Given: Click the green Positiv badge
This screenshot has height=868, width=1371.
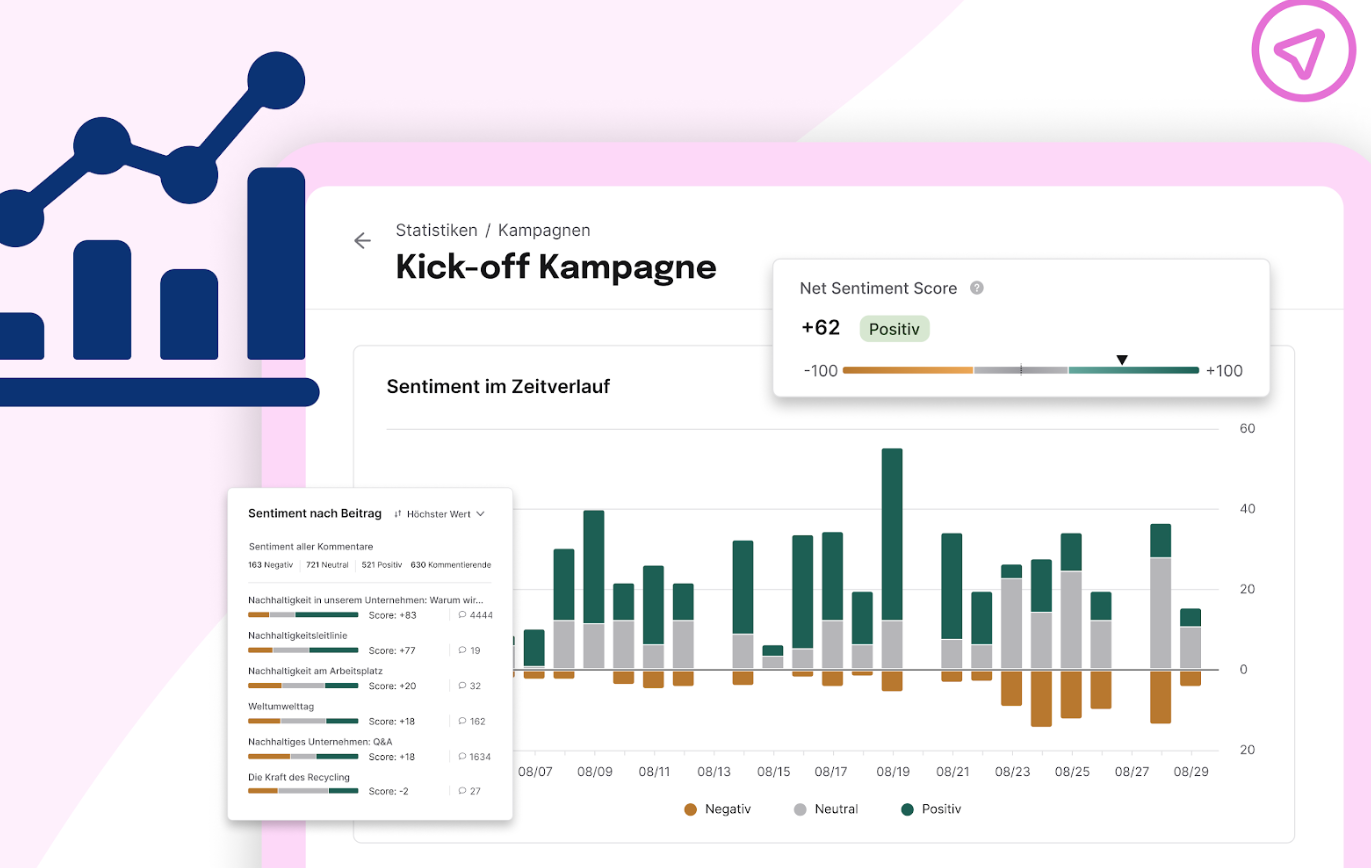Looking at the screenshot, I should click(x=893, y=329).
